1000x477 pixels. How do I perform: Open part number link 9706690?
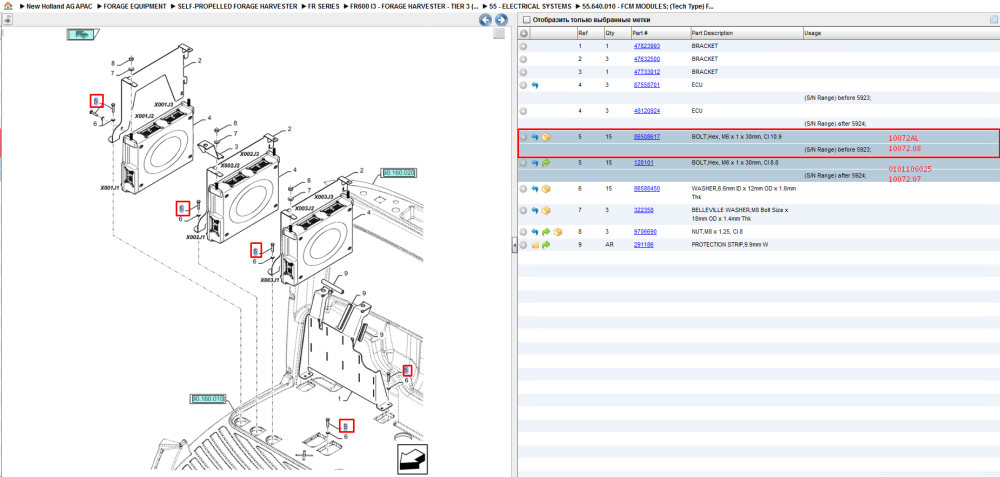644,232
